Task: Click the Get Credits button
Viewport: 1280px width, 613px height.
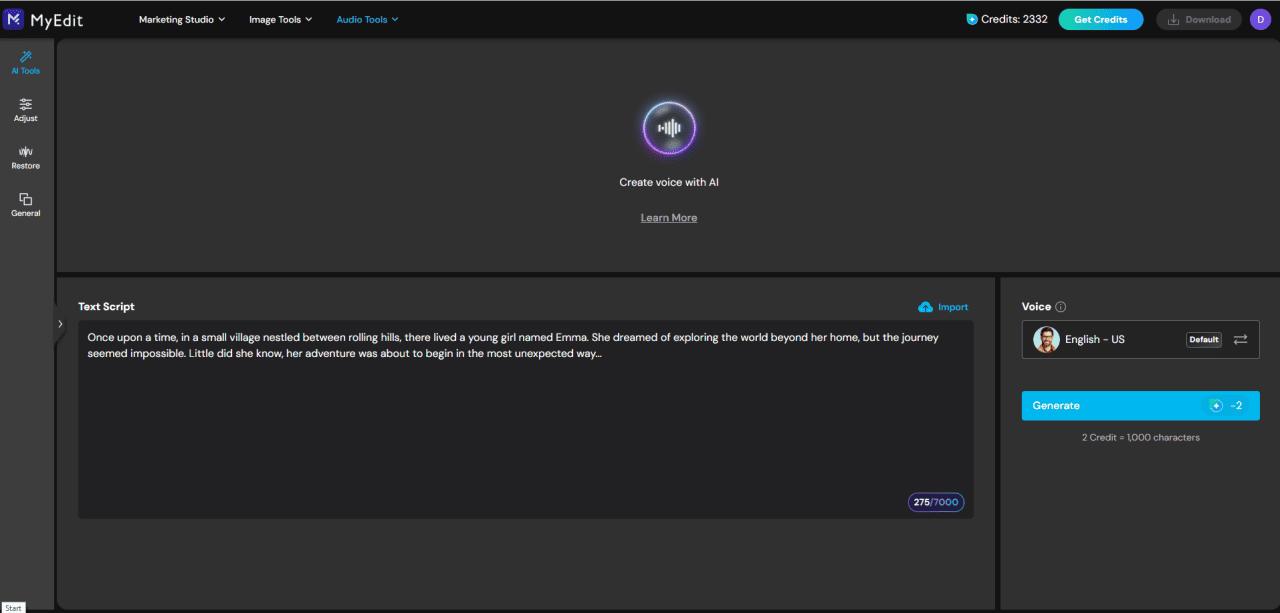Action: 1100,18
